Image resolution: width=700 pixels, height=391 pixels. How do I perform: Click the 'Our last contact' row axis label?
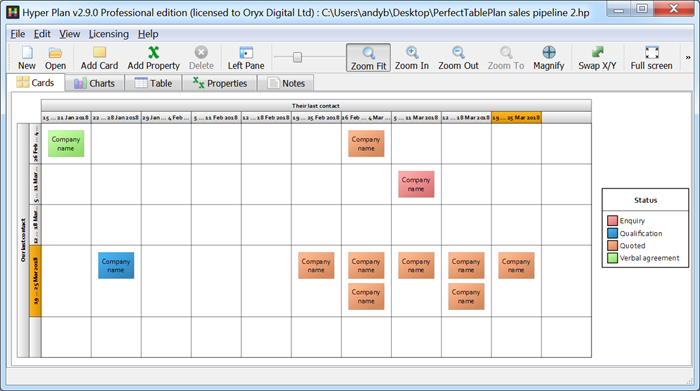[23, 240]
